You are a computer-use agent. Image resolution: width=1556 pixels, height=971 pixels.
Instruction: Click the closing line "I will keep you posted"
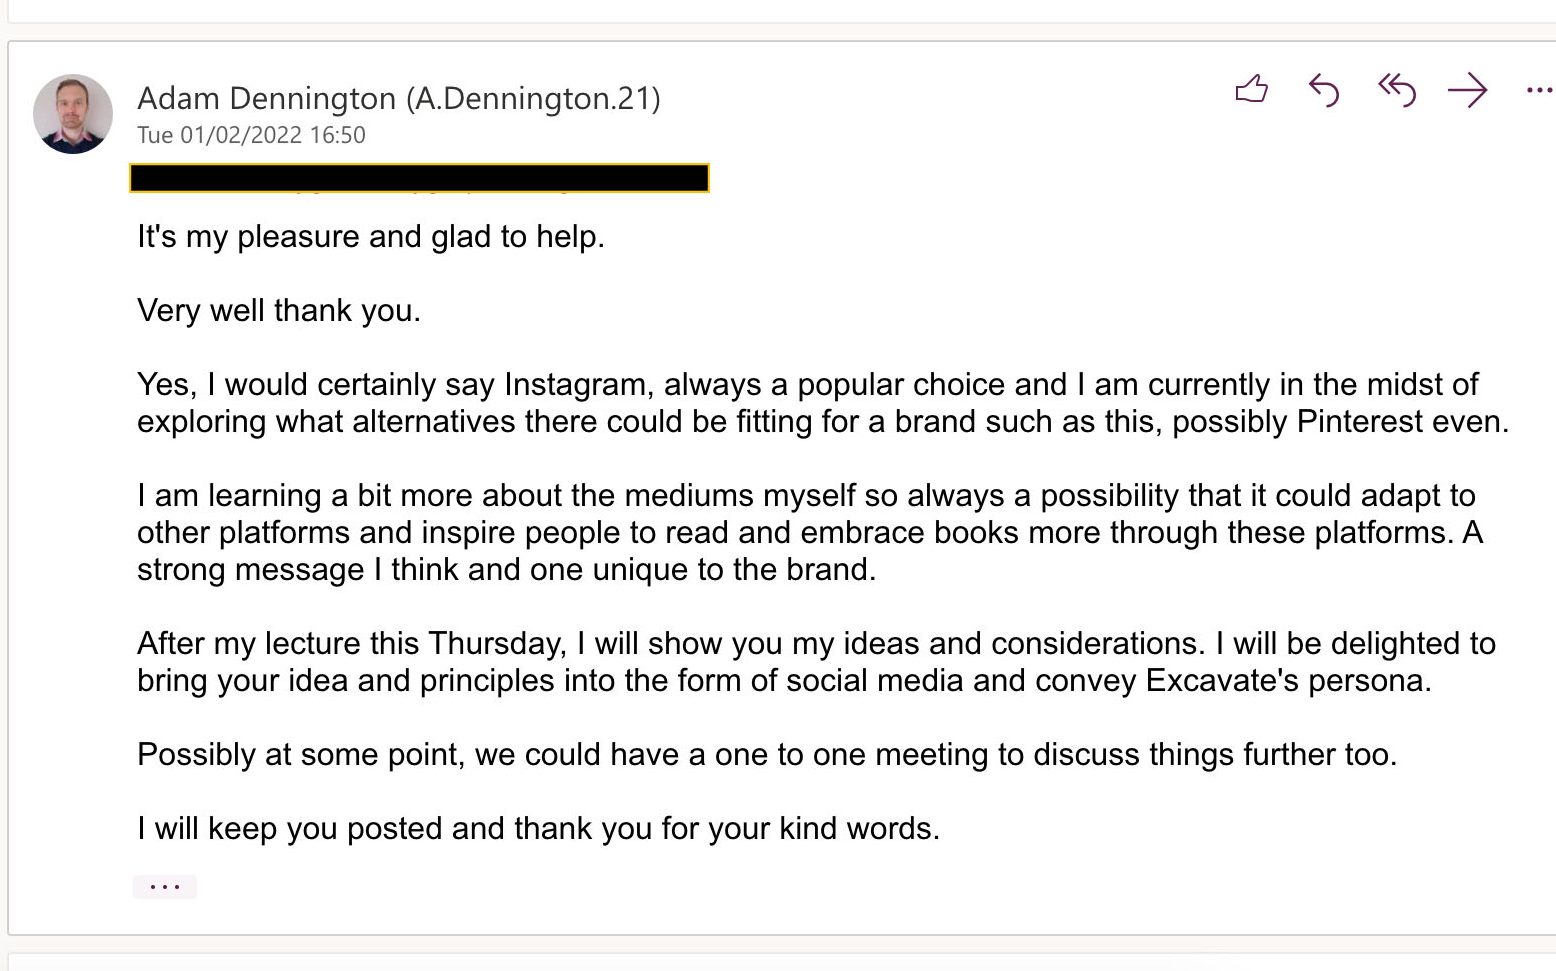(538, 829)
